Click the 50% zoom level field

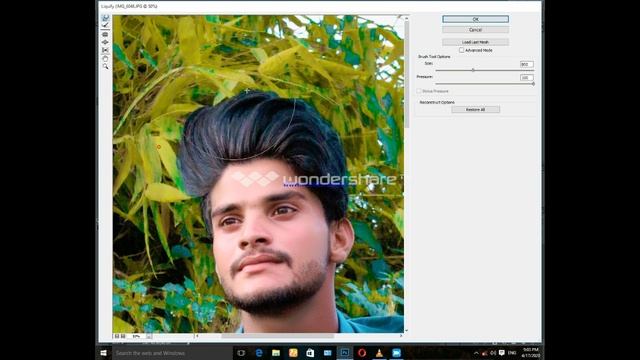click(136, 336)
